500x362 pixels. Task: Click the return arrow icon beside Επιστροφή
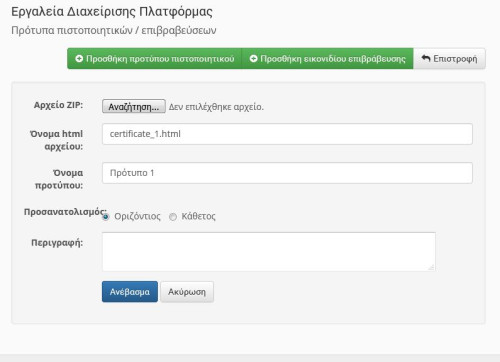coord(426,58)
